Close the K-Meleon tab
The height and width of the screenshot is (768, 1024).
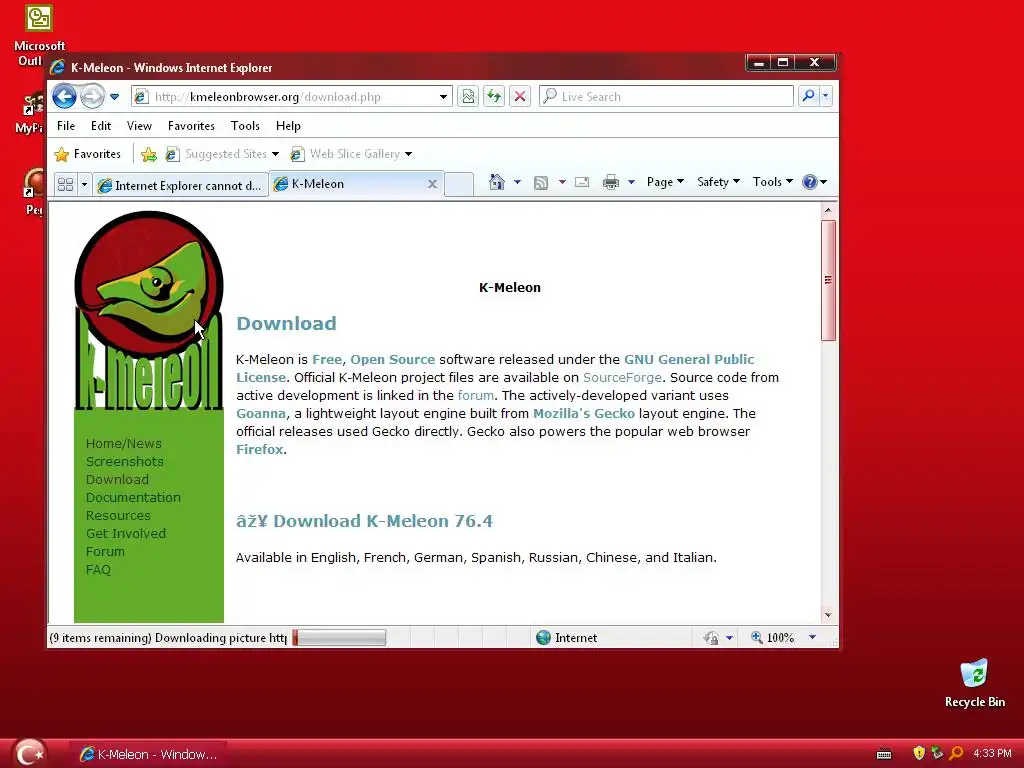click(432, 184)
